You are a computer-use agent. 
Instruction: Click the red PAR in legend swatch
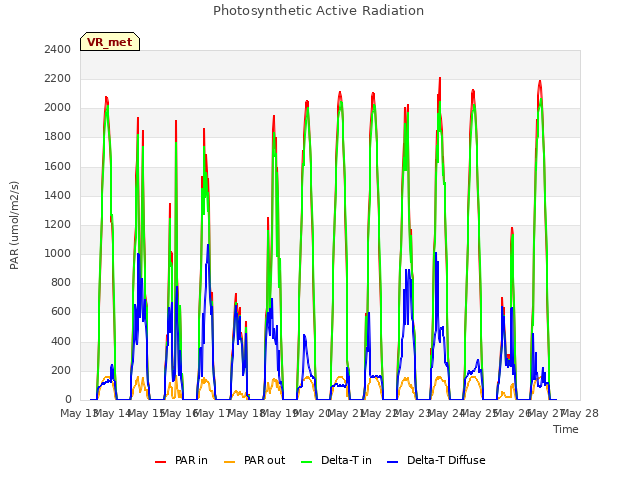[160, 461]
